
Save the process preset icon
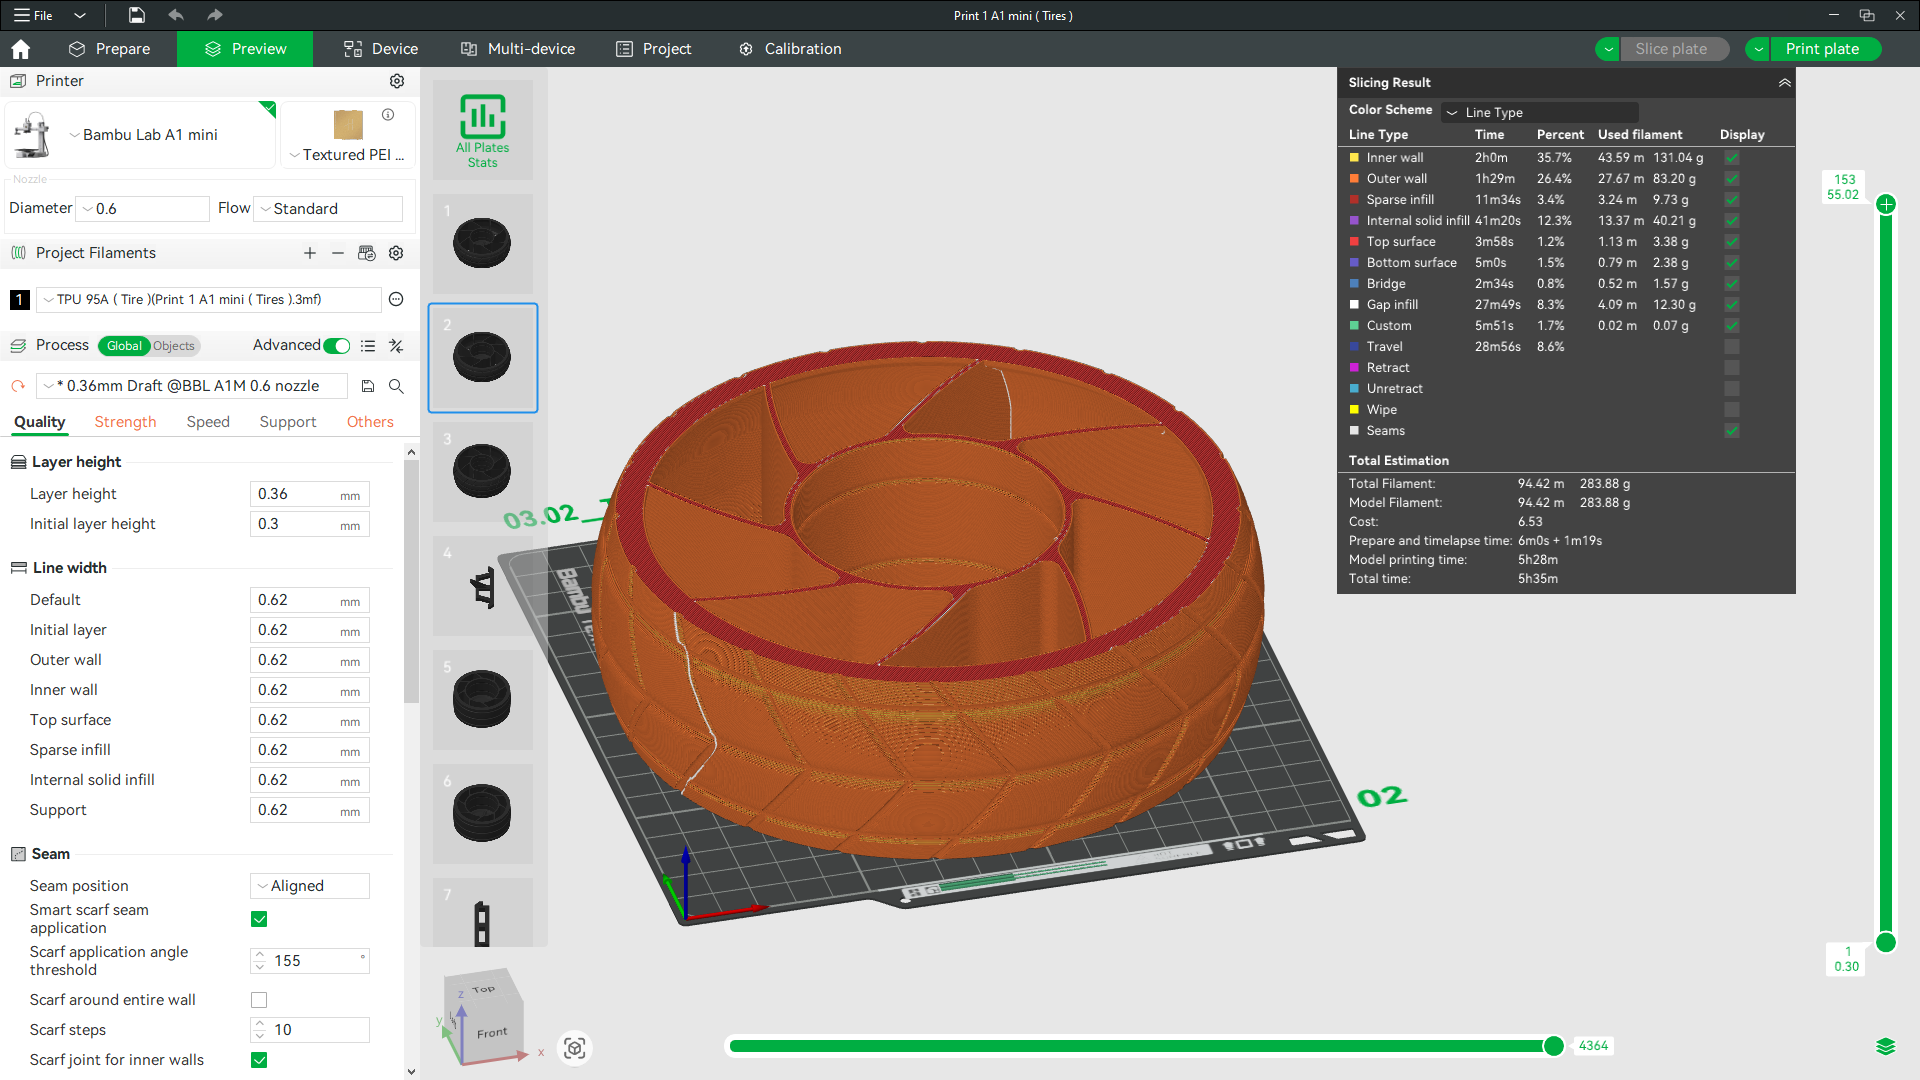pos(368,386)
